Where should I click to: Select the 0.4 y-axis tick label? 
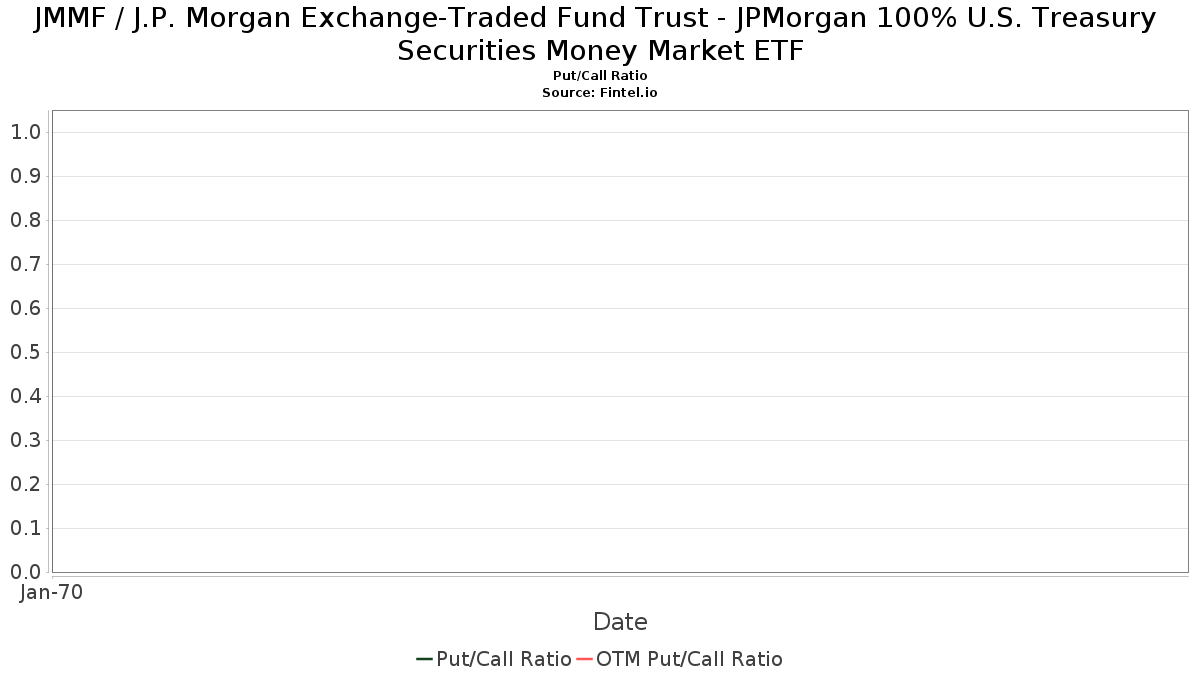25,396
